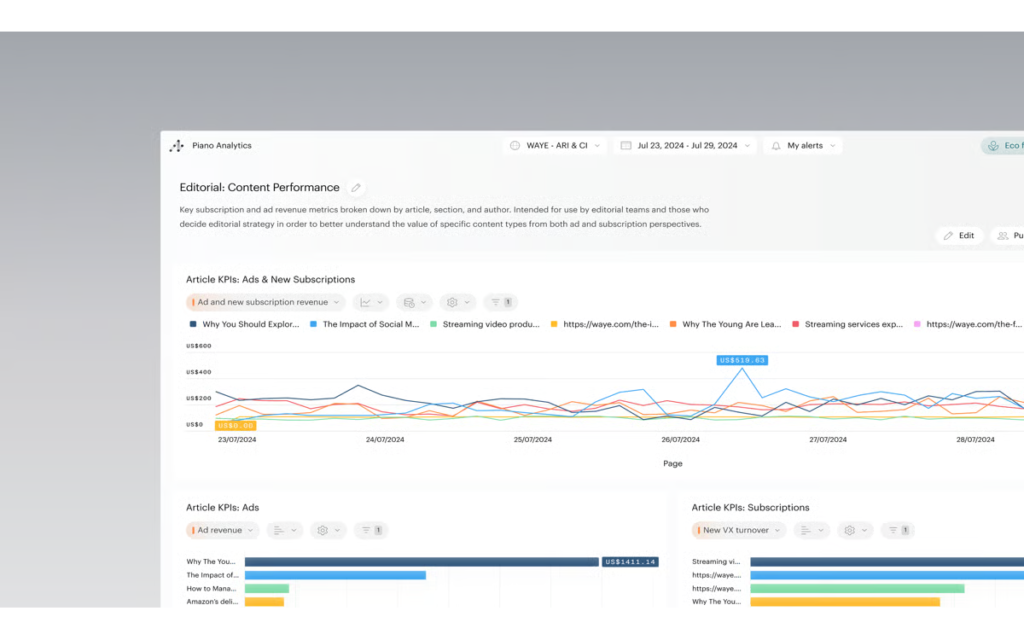Open the settings gear in Article KPIs: Ads

tap(328, 530)
